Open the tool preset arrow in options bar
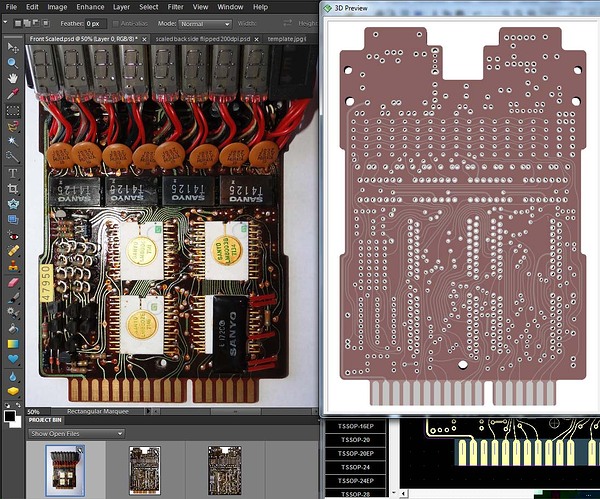600x499 pixels. coord(5,23)
